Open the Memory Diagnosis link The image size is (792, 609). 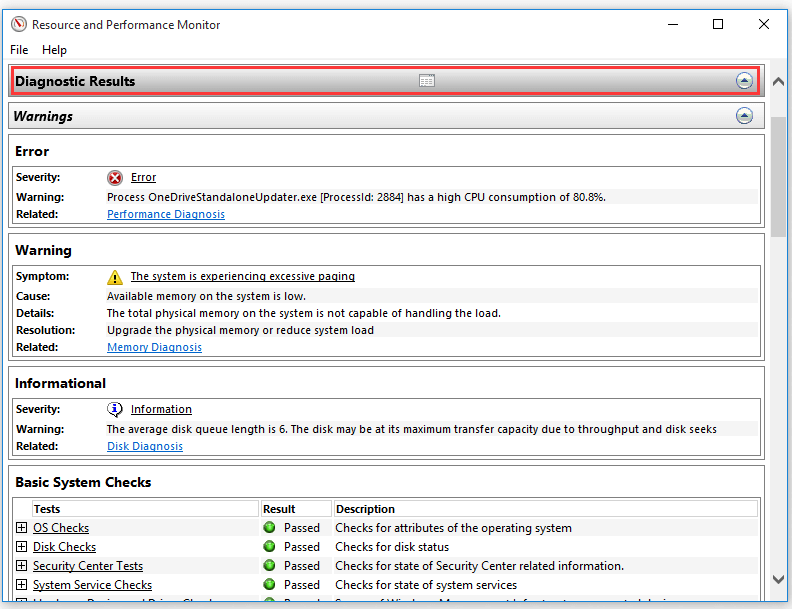click(154, 347)
